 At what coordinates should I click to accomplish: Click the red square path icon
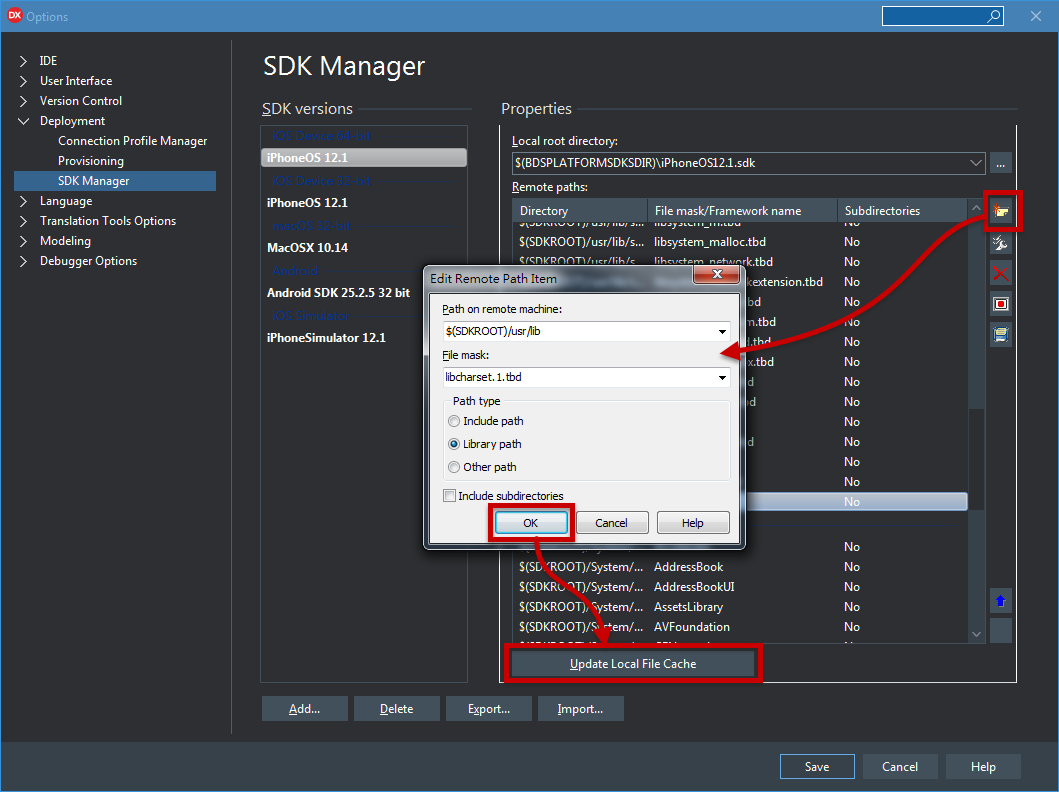[1001, 304]
